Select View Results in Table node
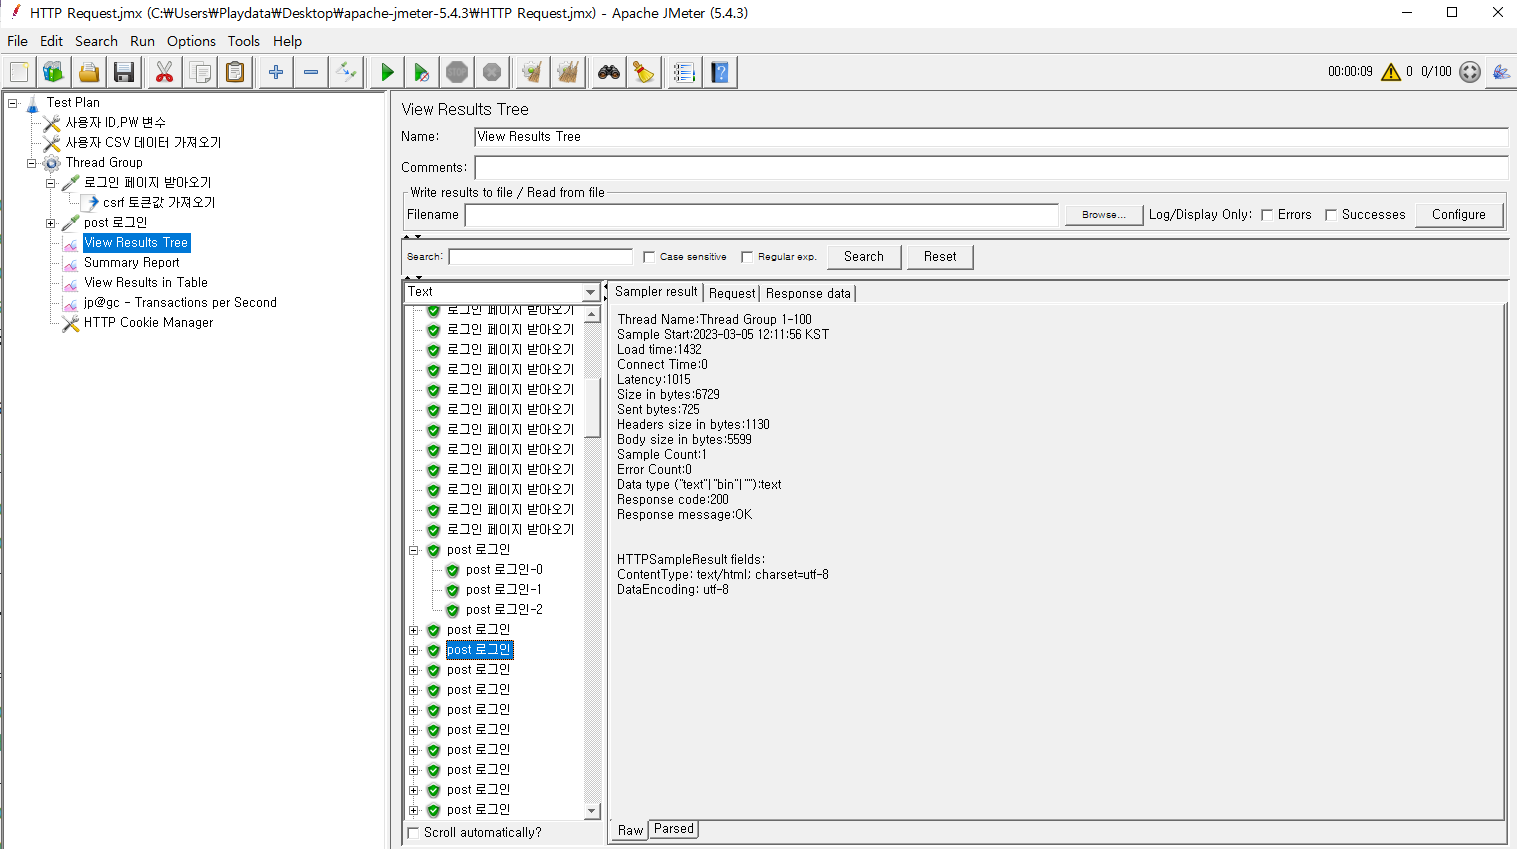The height and width of the screenshot is (849, 1517). [146, 282]
